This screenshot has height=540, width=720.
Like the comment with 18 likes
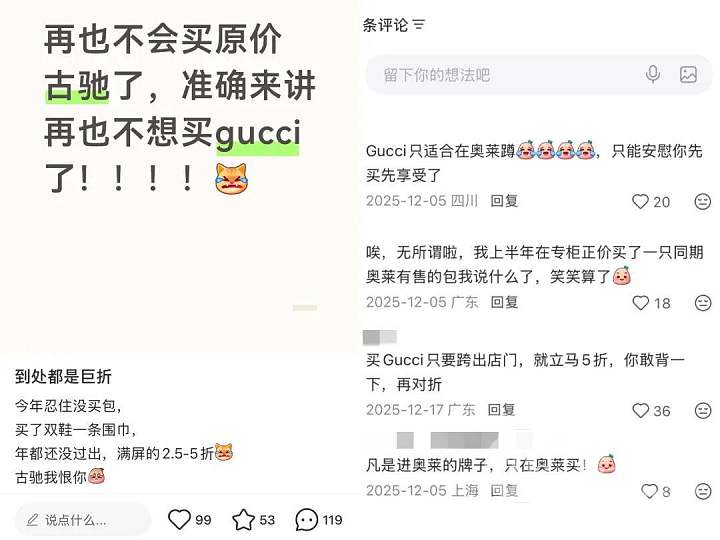coord(640,303)
